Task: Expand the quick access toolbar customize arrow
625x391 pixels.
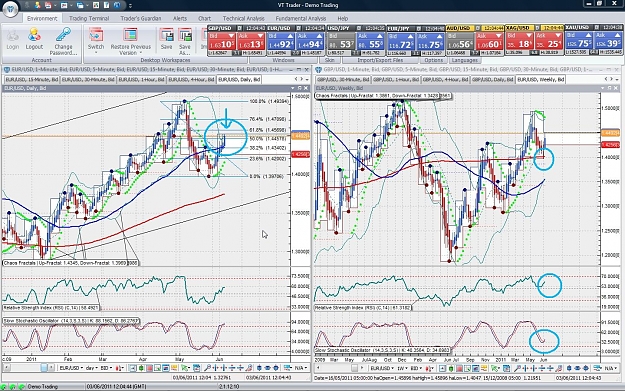Action: click(130, 6)
